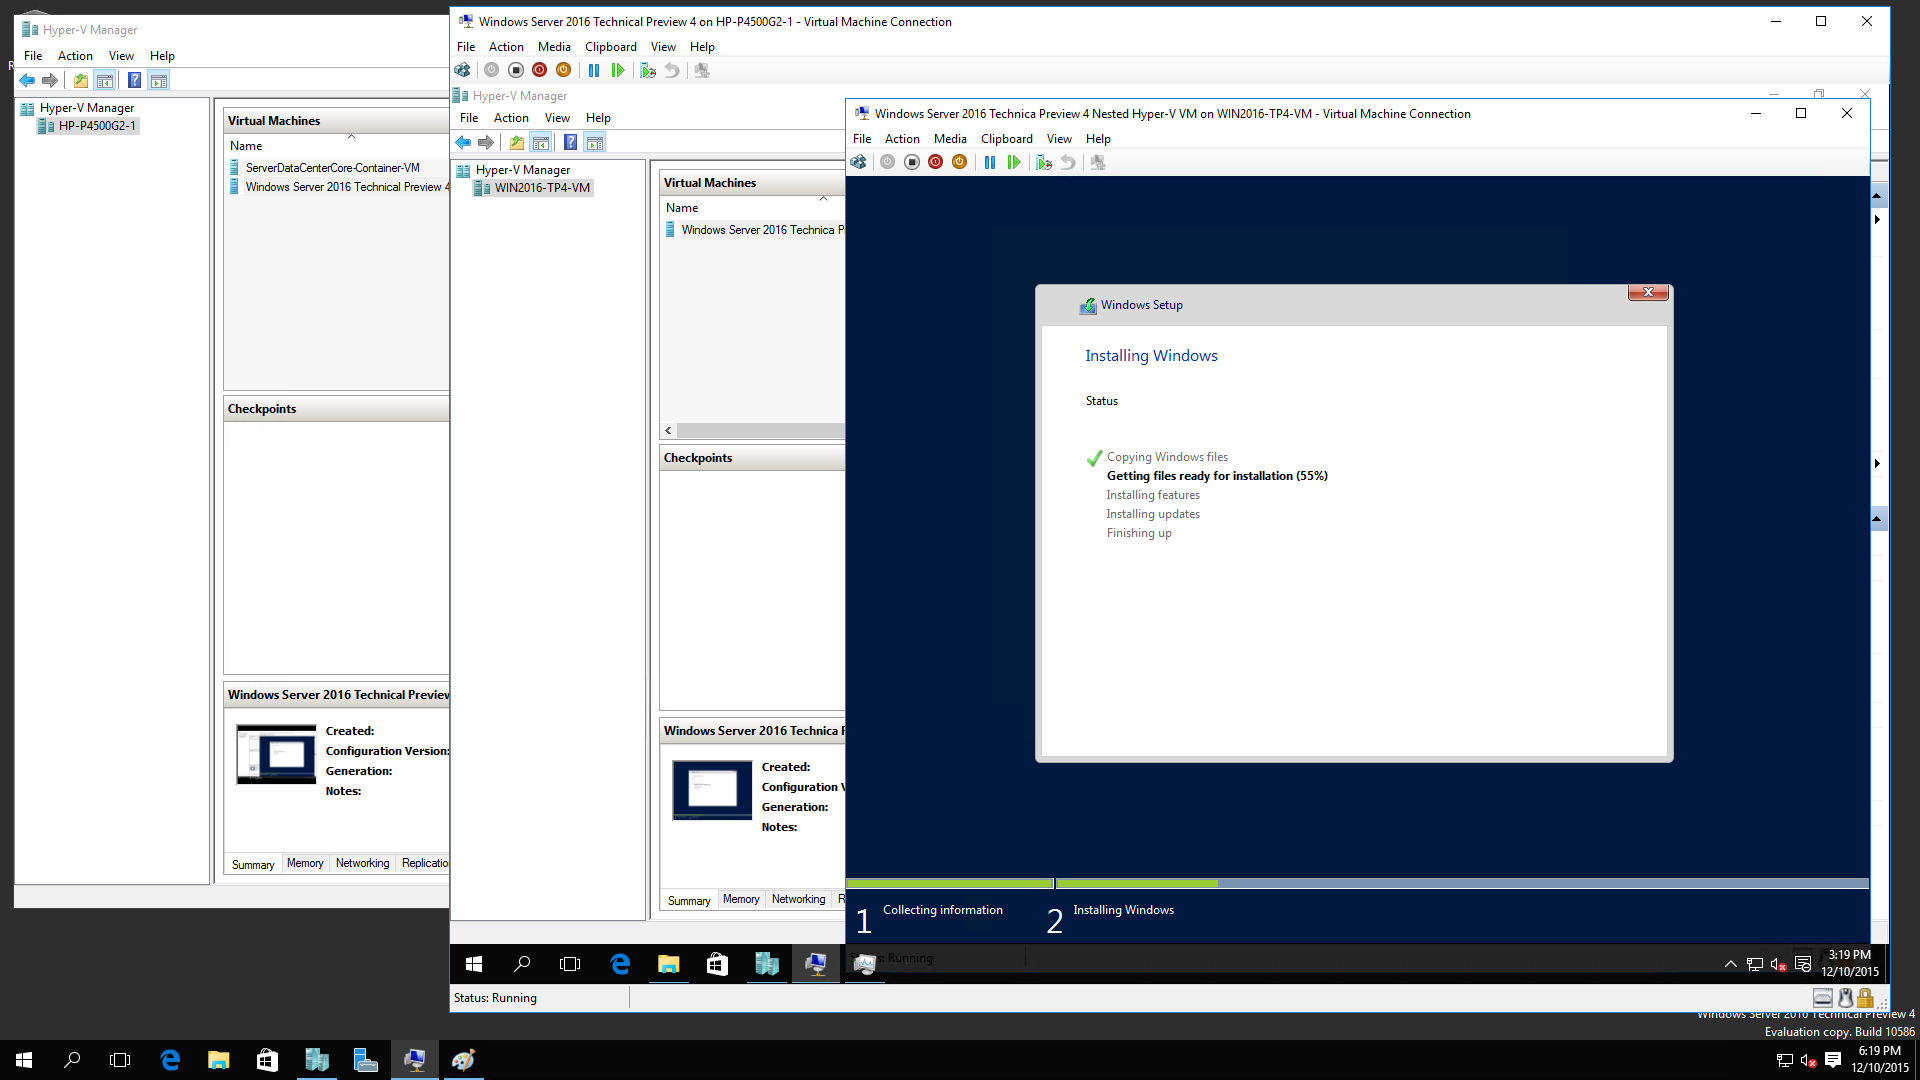Send Ctrl+Alt+Delete in Nested Hyper-V VM Connection toolbar

click(858, 162)
